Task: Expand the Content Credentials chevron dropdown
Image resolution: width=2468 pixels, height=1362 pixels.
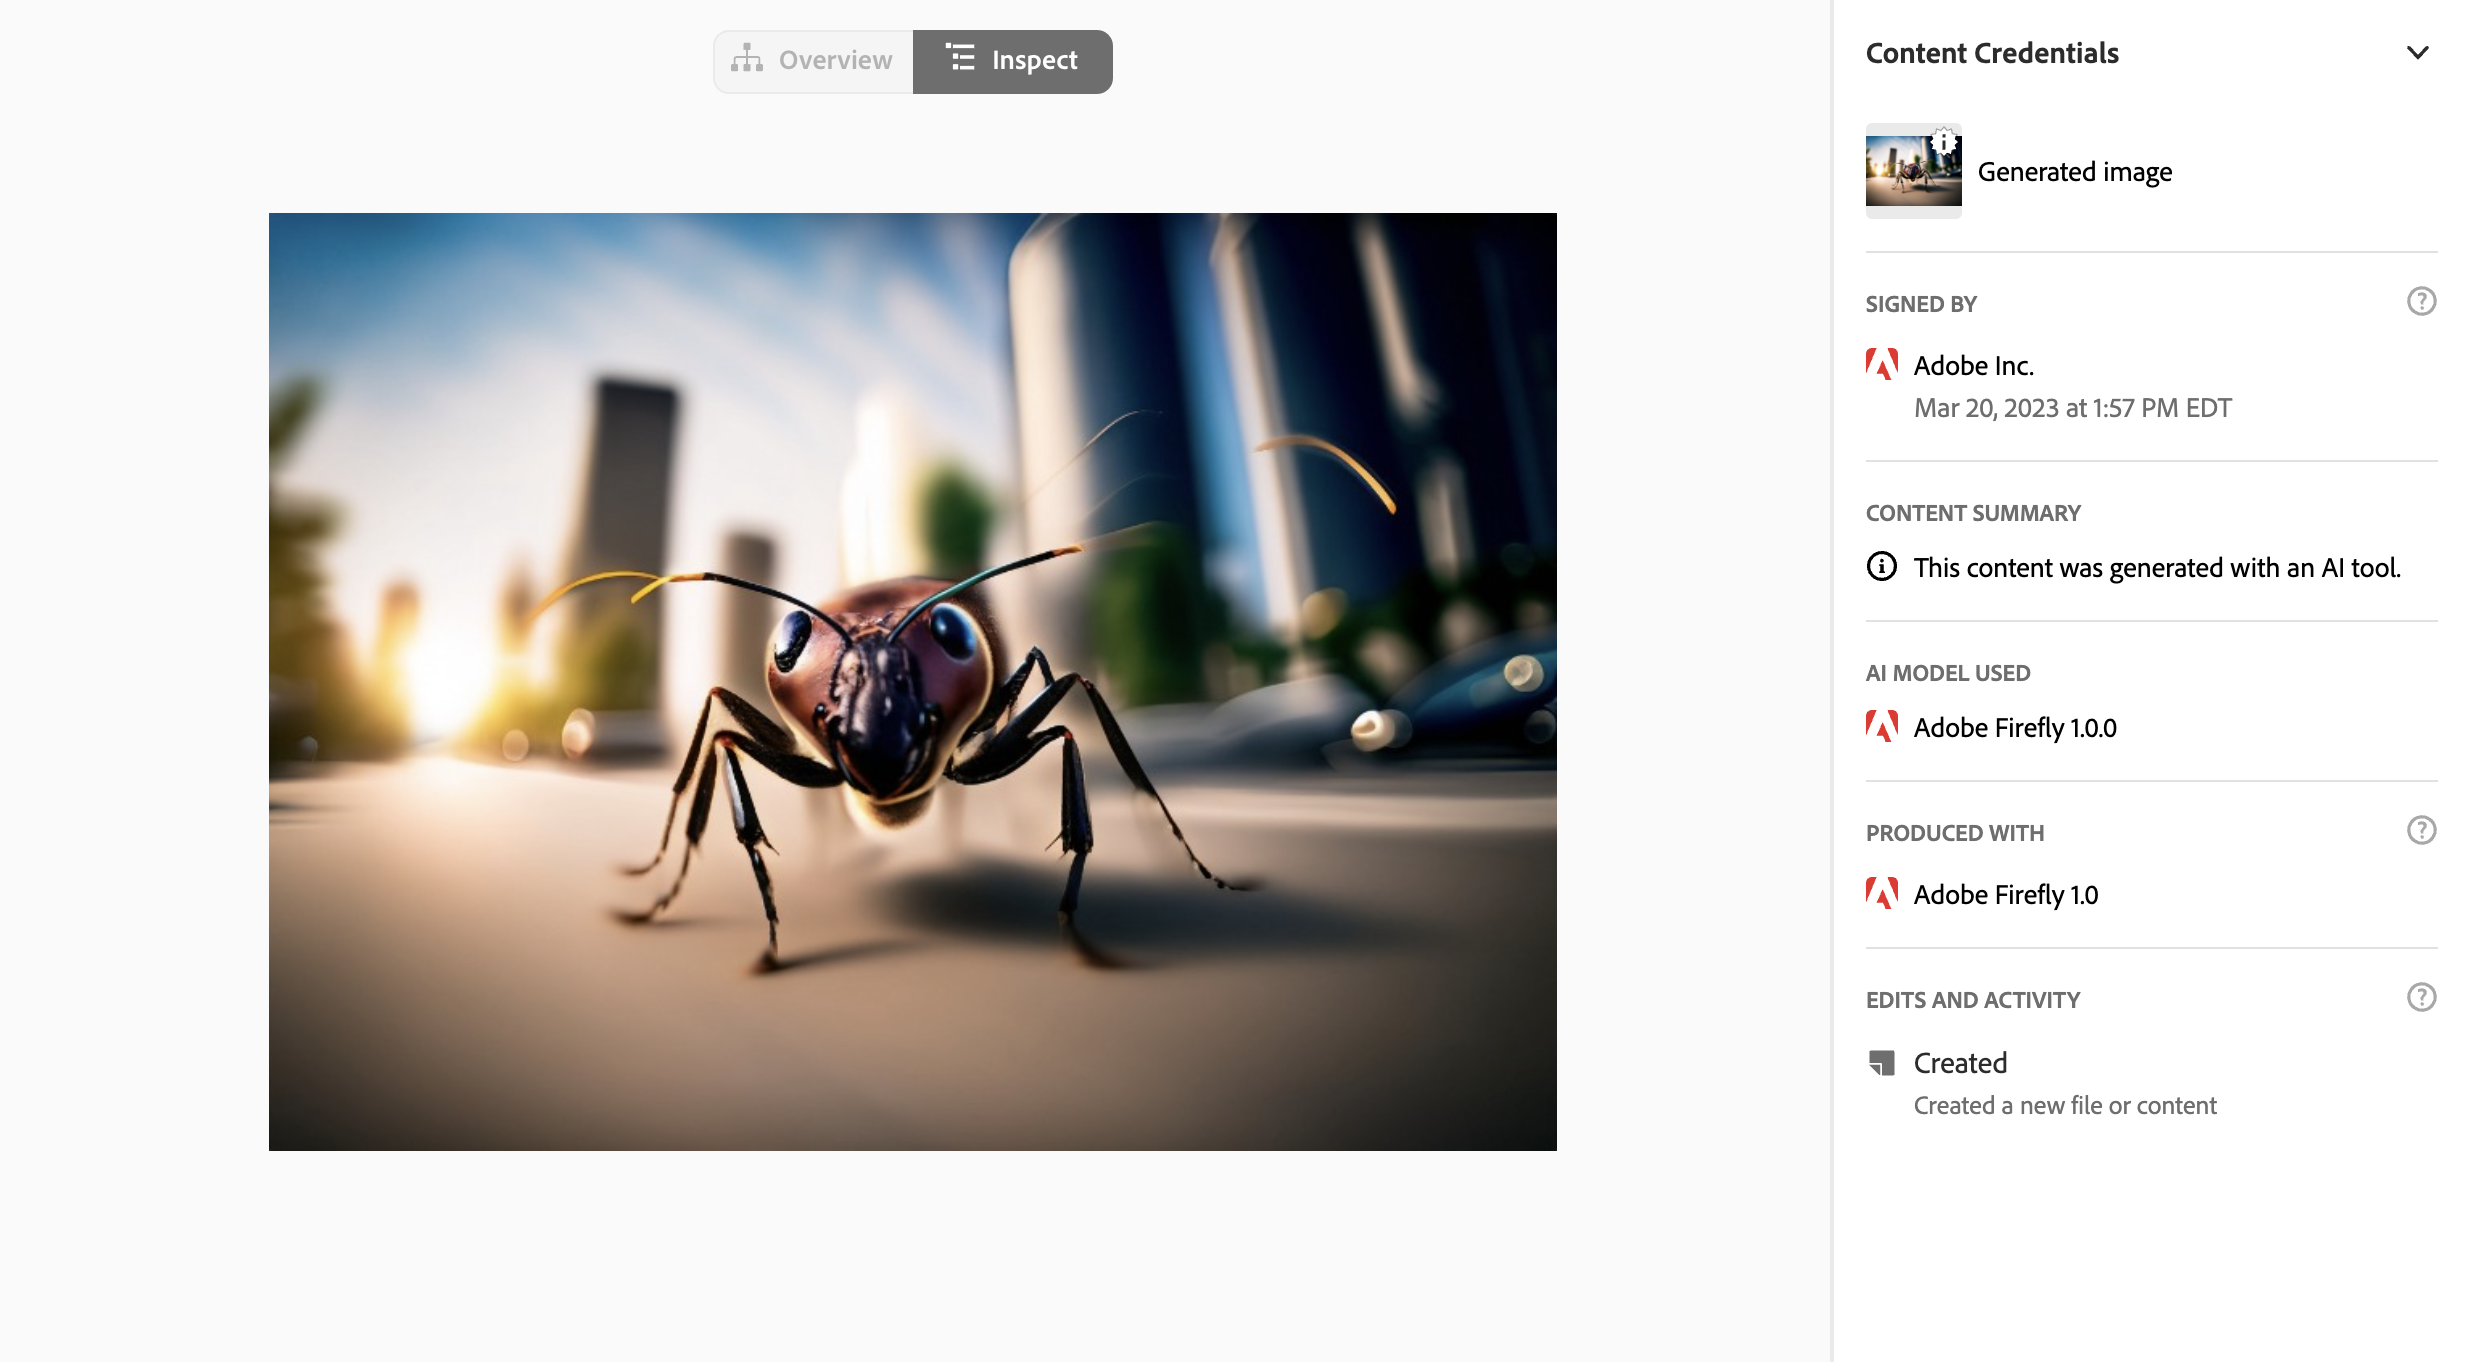Action: [x=2419, y=52]
